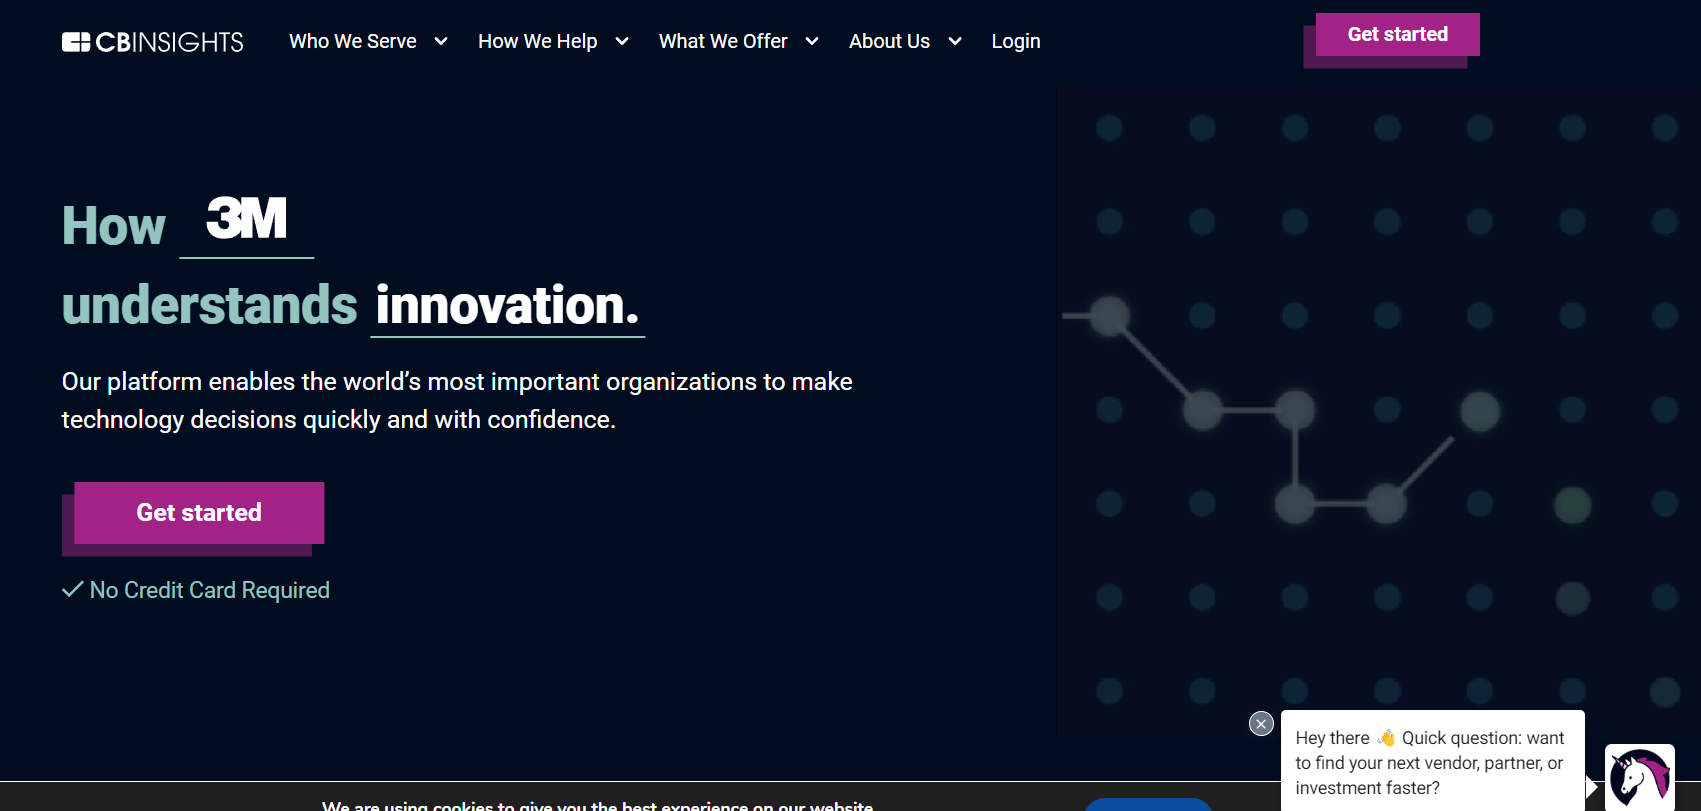Open the Who We Serve menu

click(352, 41)
